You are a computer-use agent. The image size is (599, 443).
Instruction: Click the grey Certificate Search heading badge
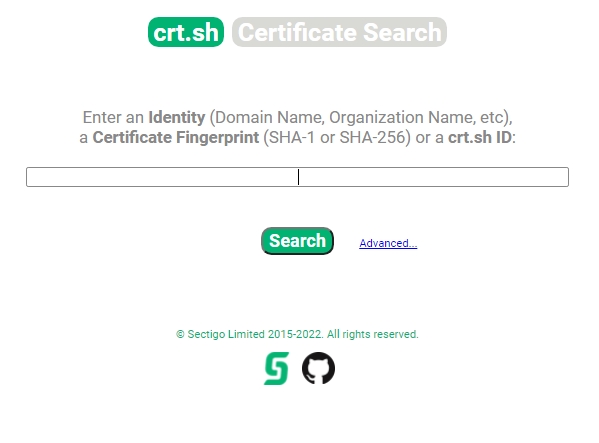[x=339, y=32]
